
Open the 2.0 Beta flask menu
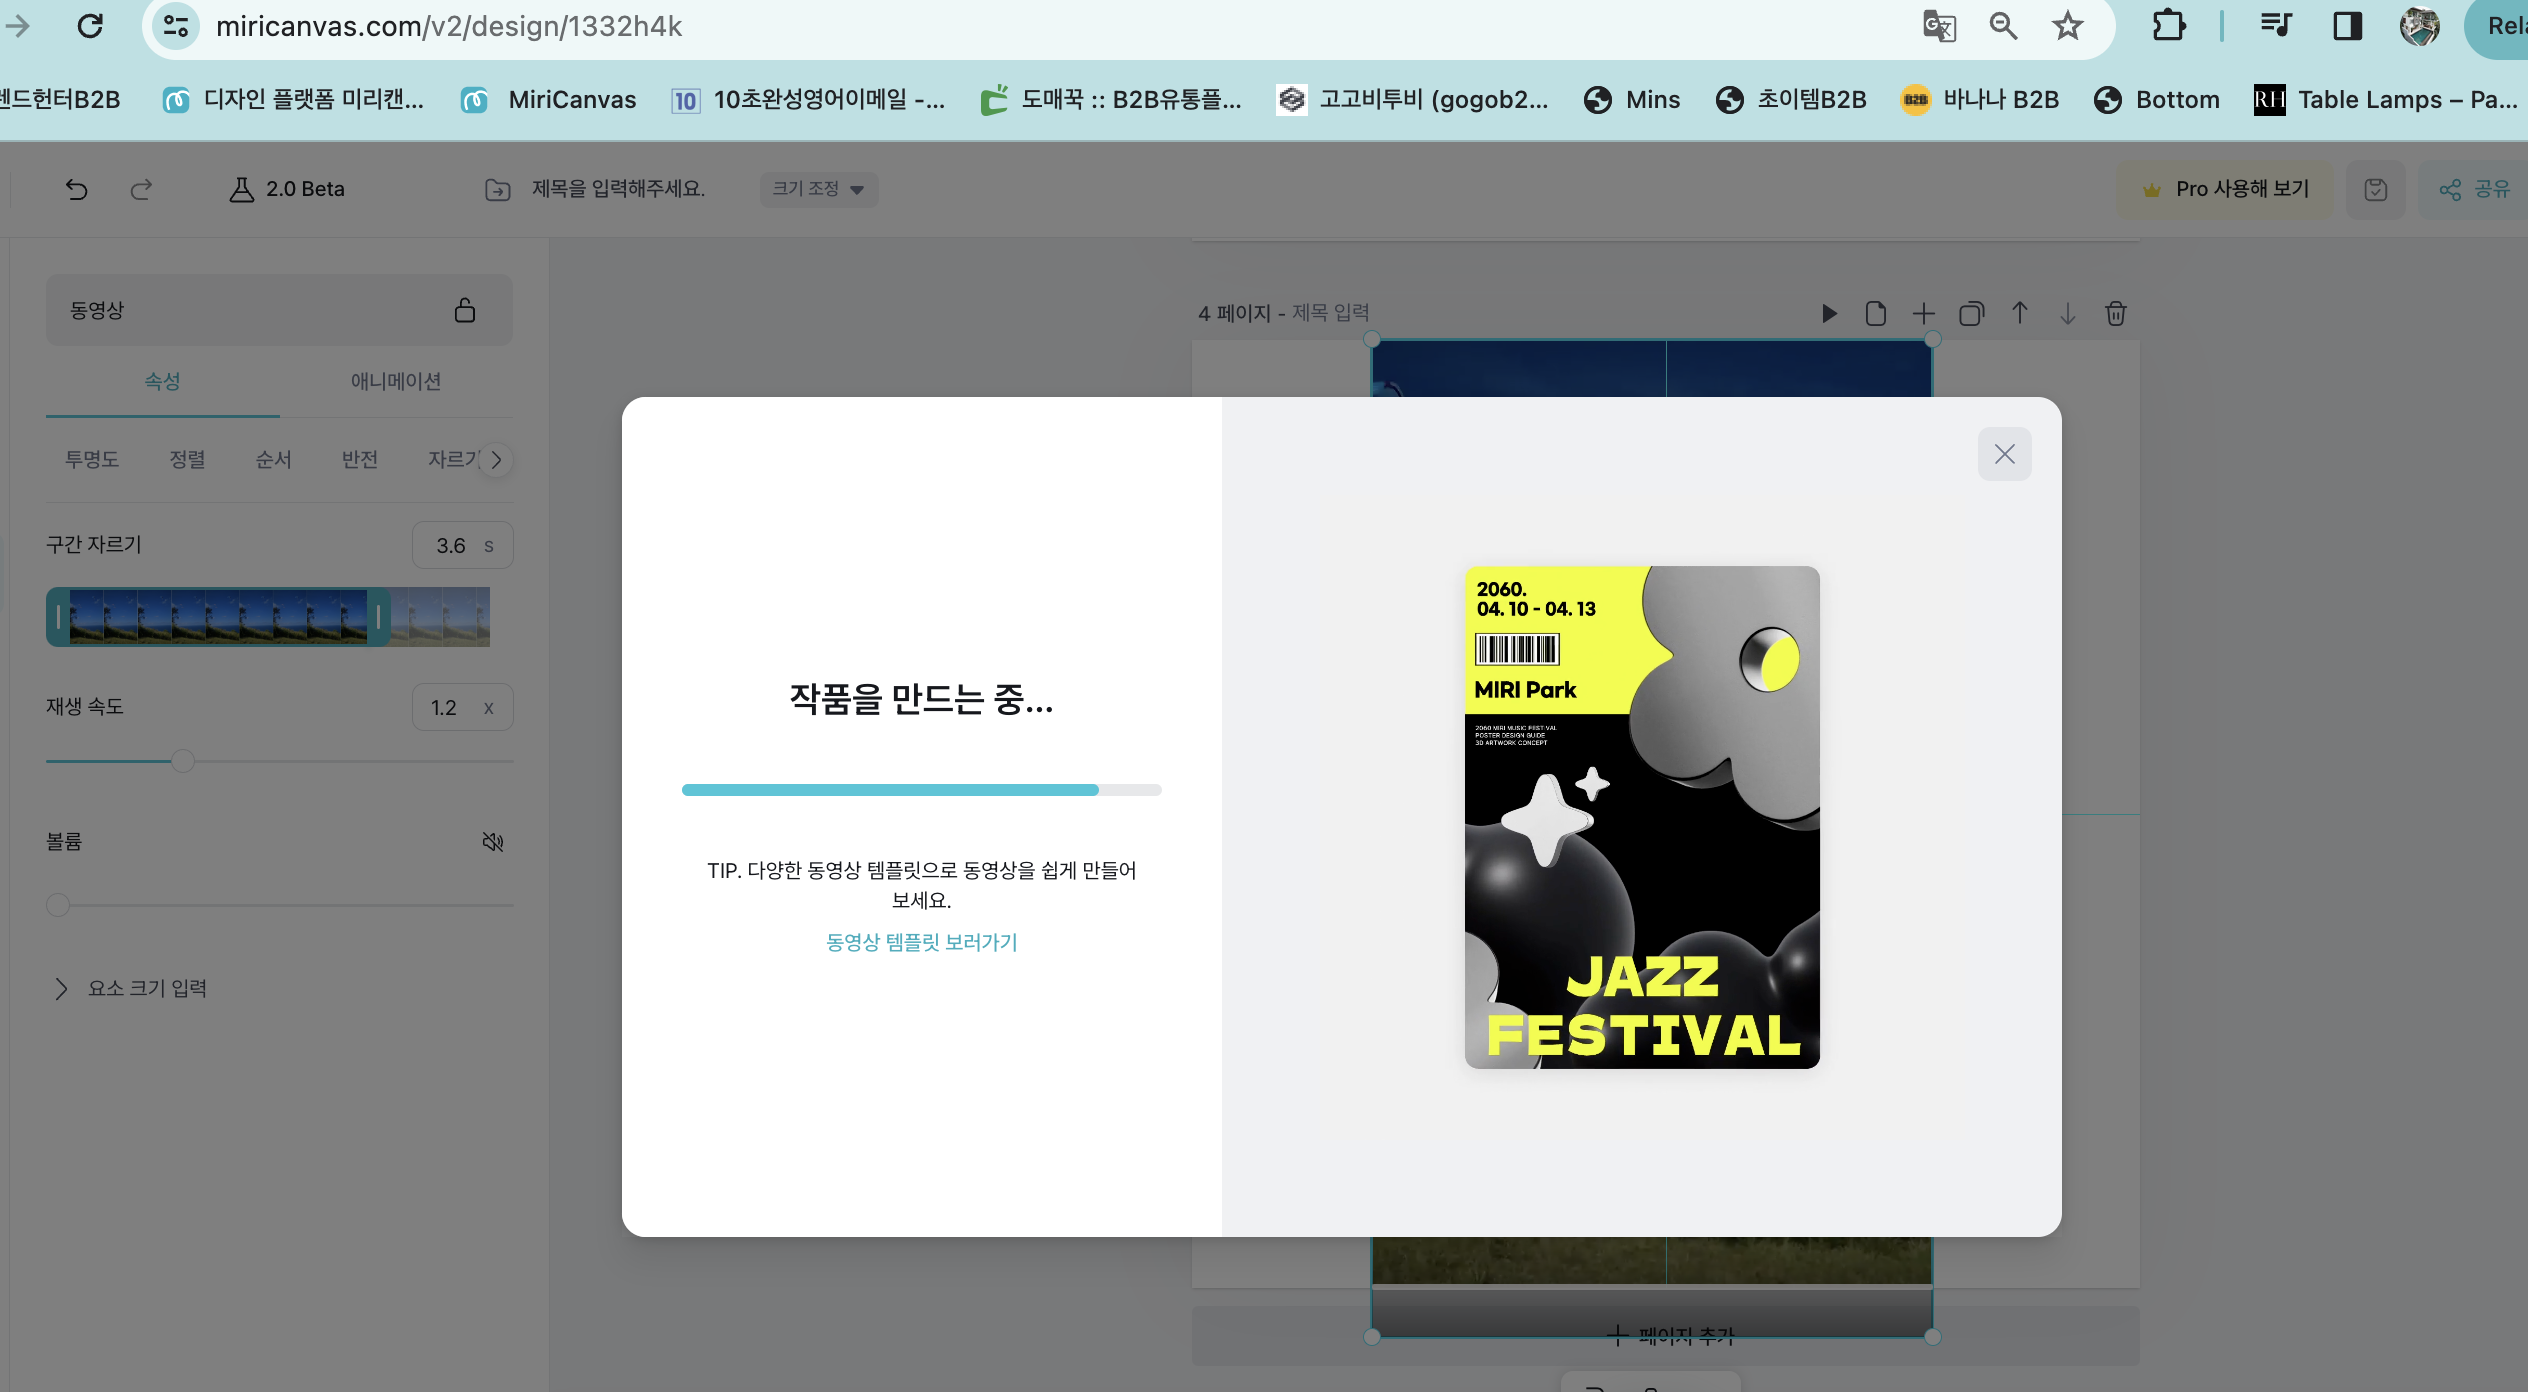coord(287,189)
